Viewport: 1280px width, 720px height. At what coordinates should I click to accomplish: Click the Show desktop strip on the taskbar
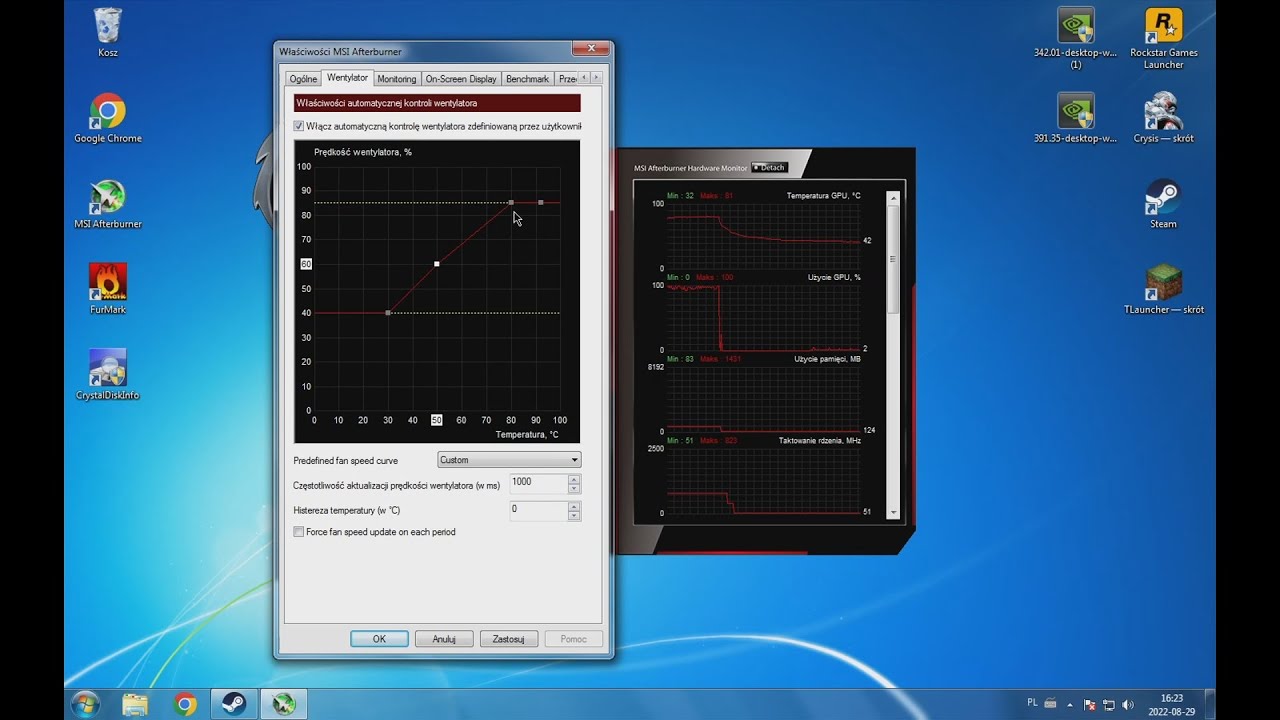pos(1210,704)
